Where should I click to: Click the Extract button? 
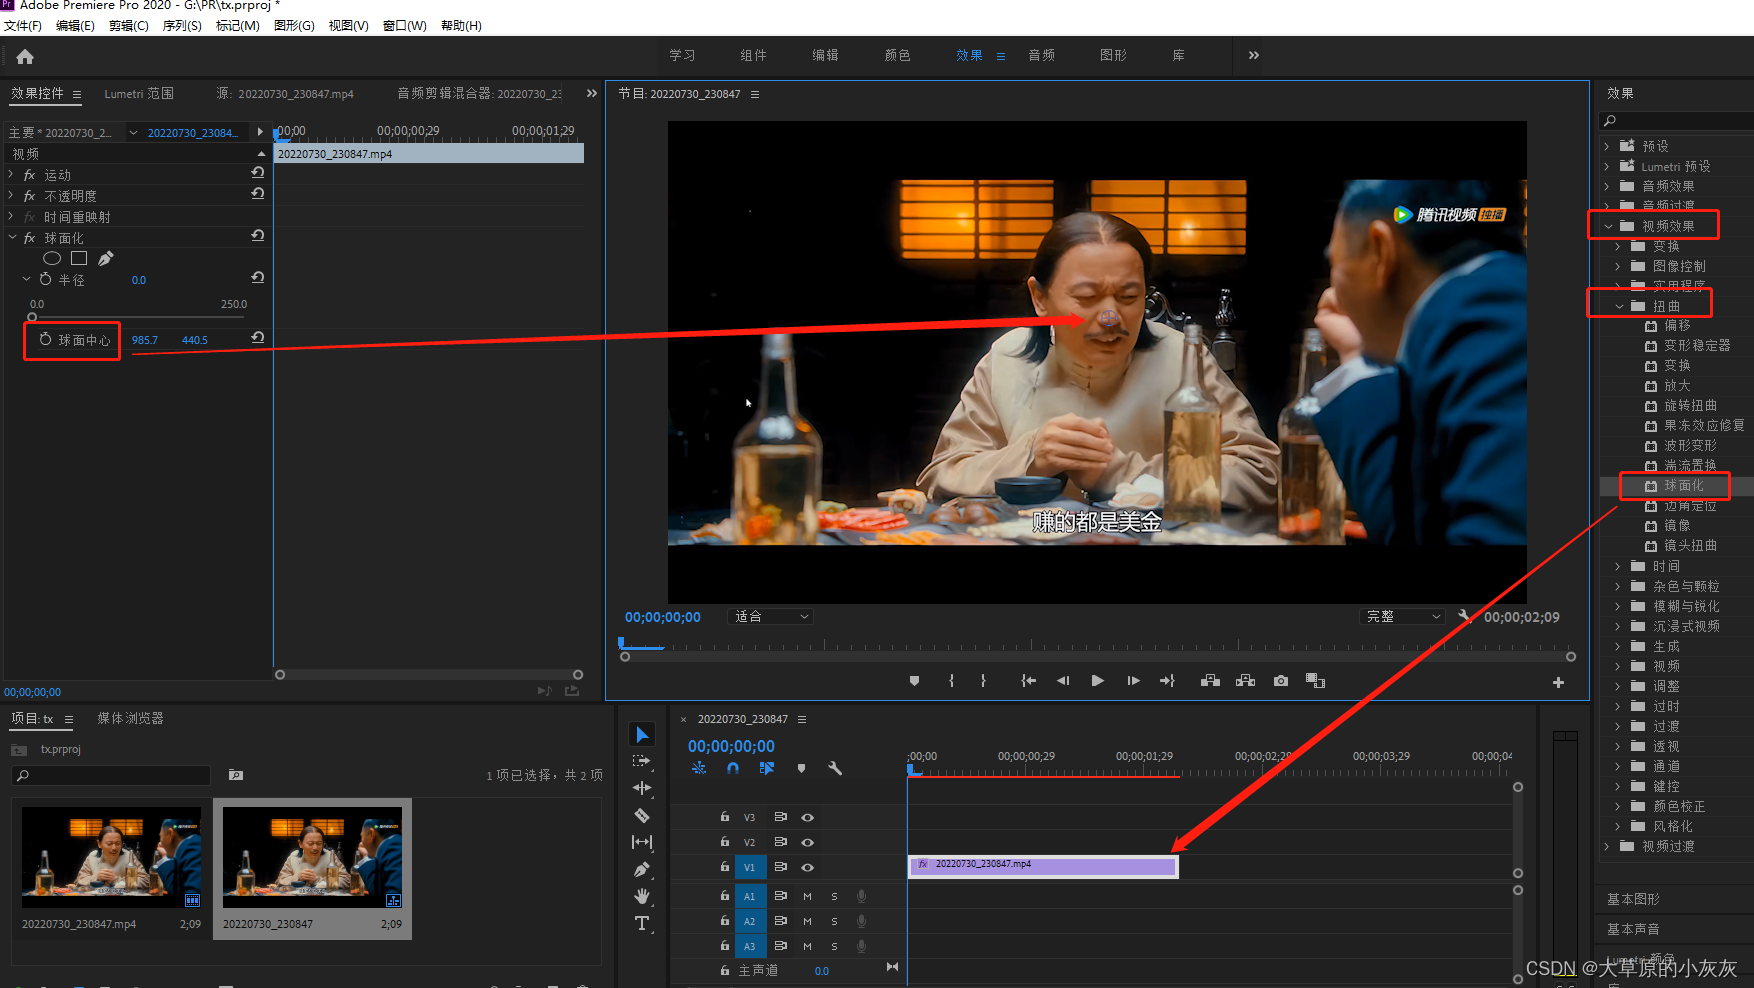(1245, 681)
